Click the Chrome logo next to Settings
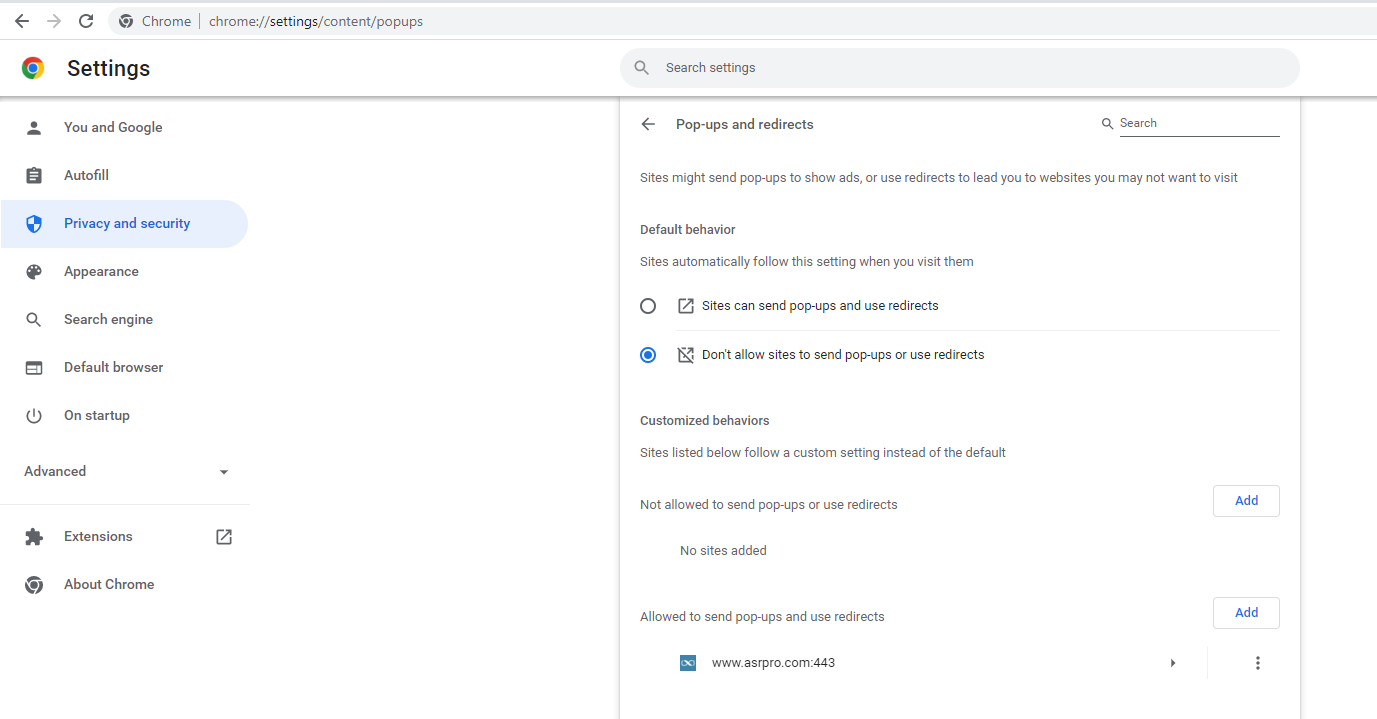 33,68
